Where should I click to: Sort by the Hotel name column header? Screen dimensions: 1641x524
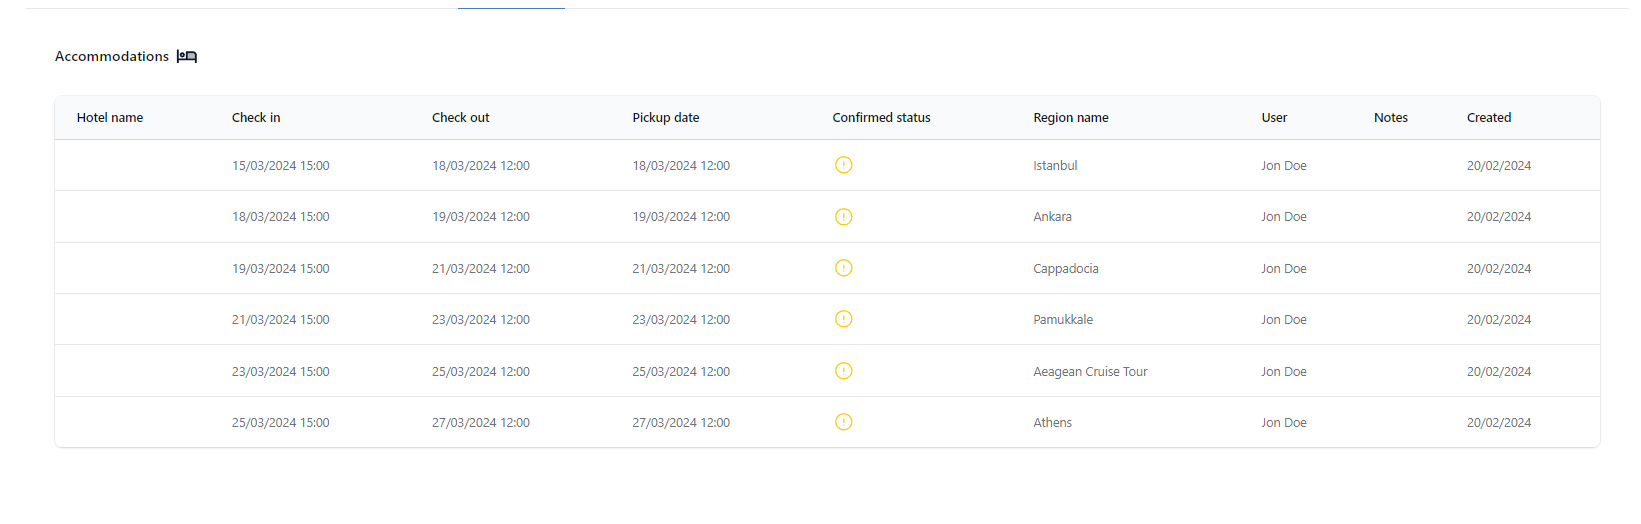pyautogui.click(x=110, y=118)
